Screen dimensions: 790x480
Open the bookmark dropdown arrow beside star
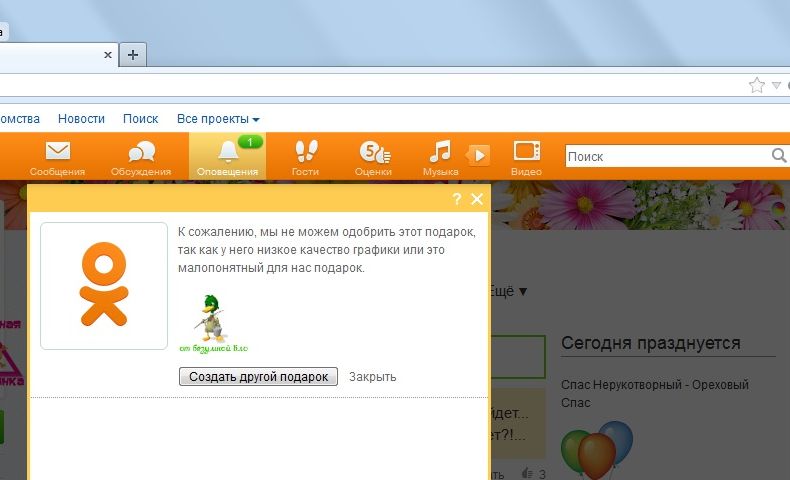coord(776,86)
